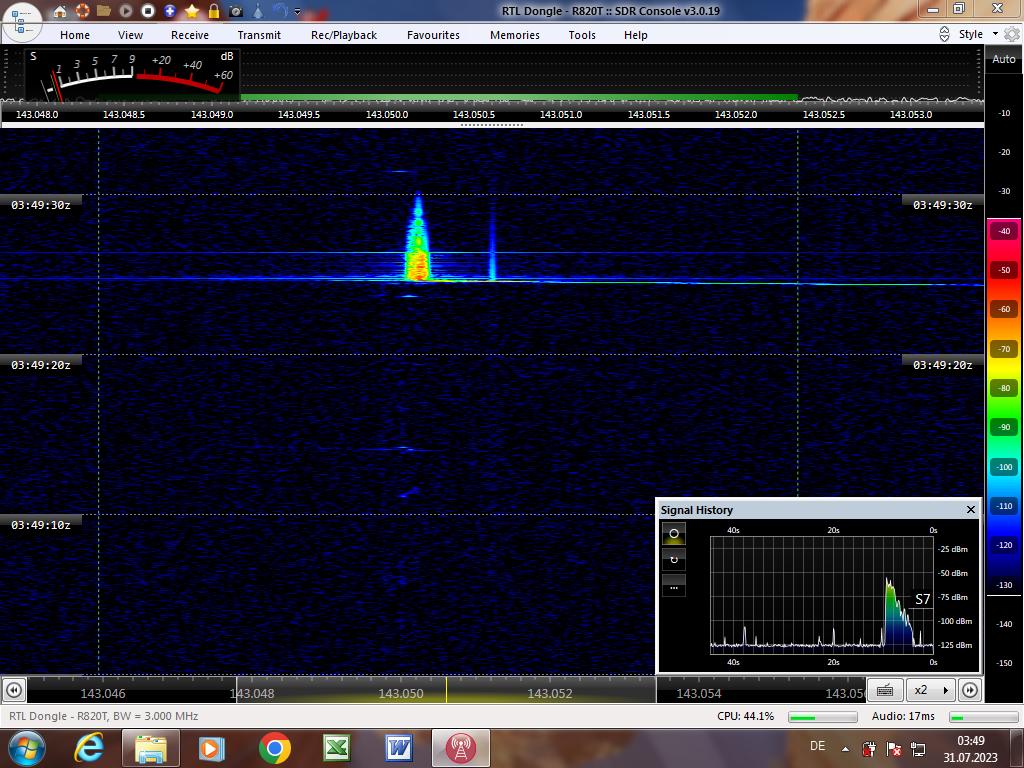Image resolution: width=1024 pixels, height=768 pixels.
Task: Click the Signal History graph area
Action: click(822, 595)
